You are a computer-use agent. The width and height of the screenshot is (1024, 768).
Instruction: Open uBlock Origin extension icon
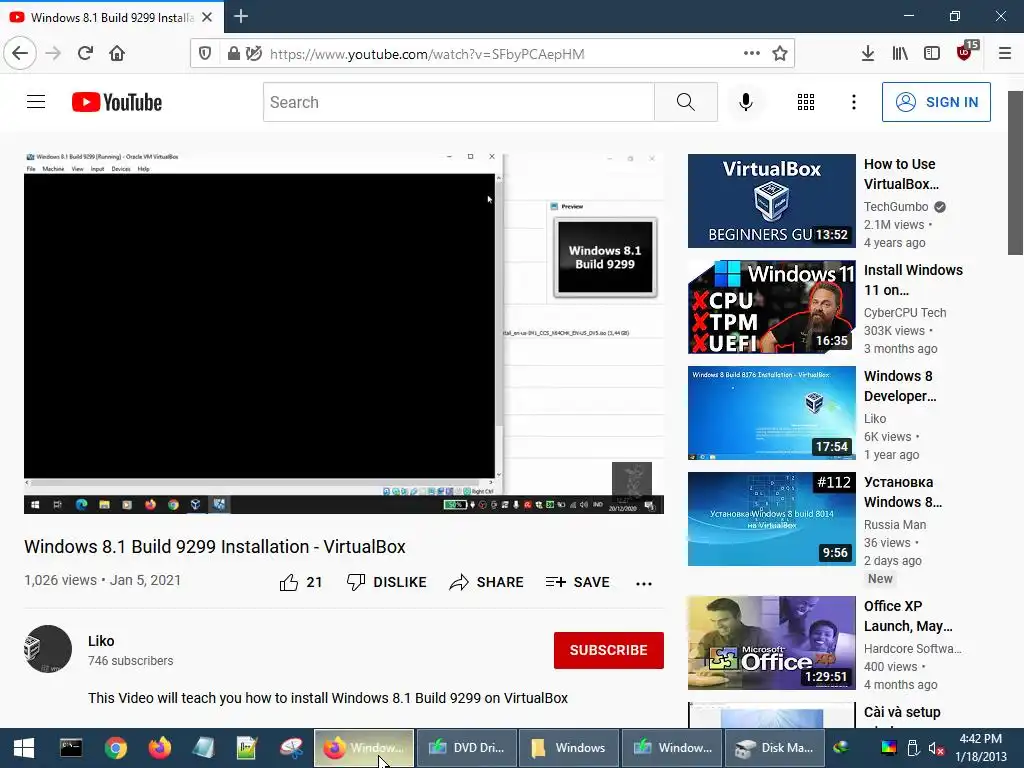[967, 52]
